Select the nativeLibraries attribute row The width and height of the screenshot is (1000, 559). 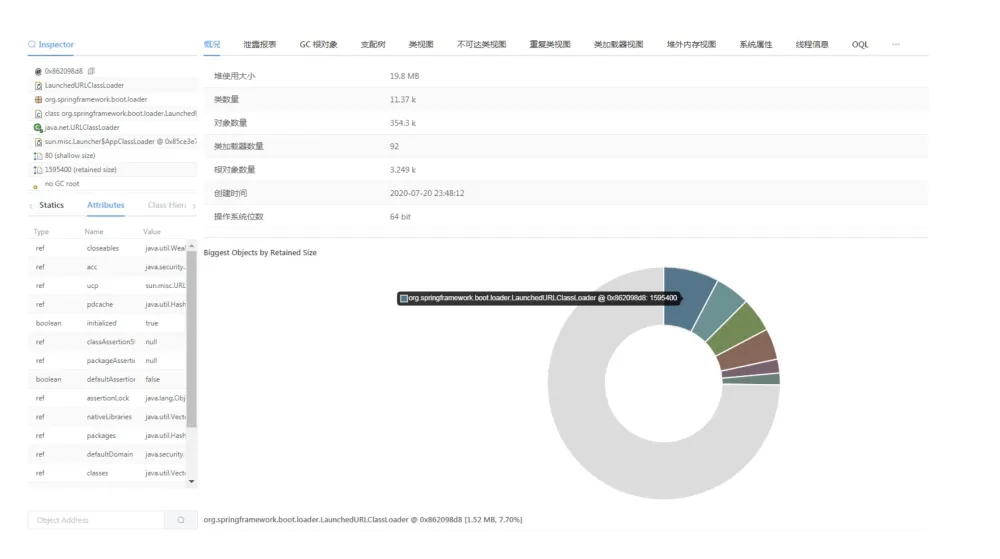pos(107,417)
